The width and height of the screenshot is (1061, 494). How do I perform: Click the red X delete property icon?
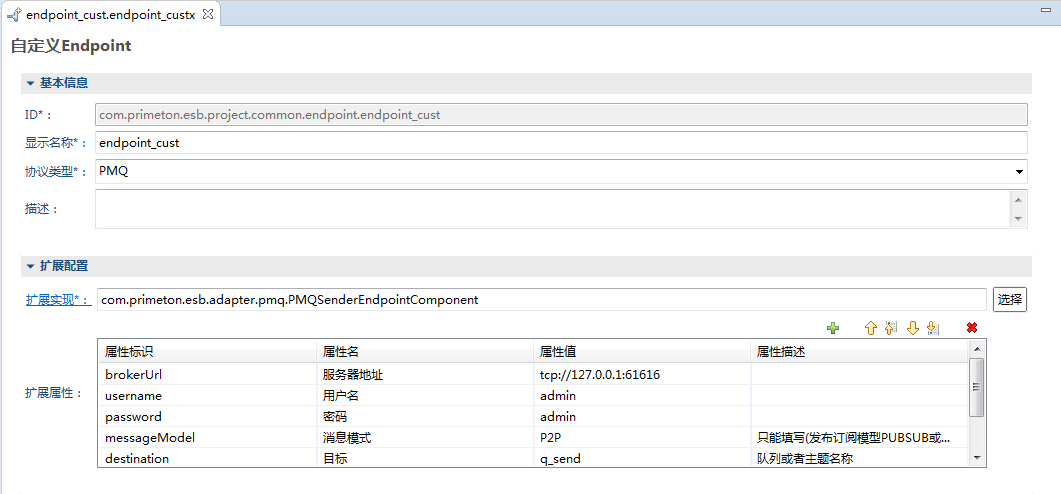point(972,328)
